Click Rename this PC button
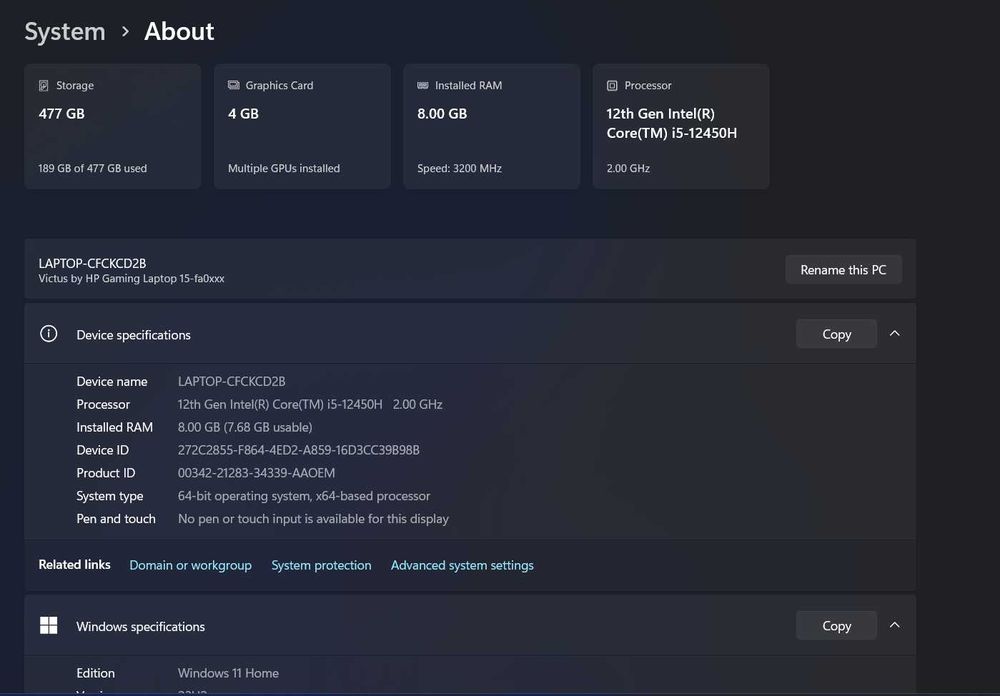The image size is (1000, 696). click(843, 269)
